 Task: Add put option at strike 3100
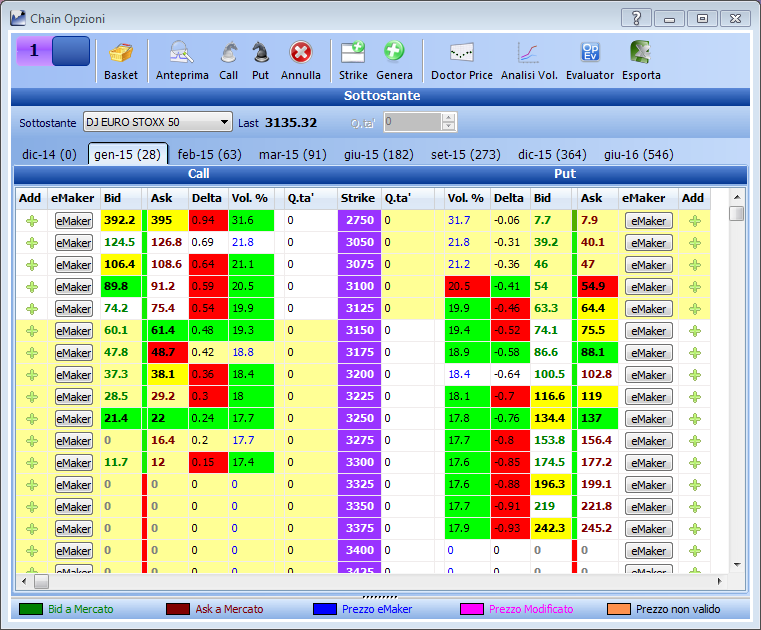(x=695, y=287)
